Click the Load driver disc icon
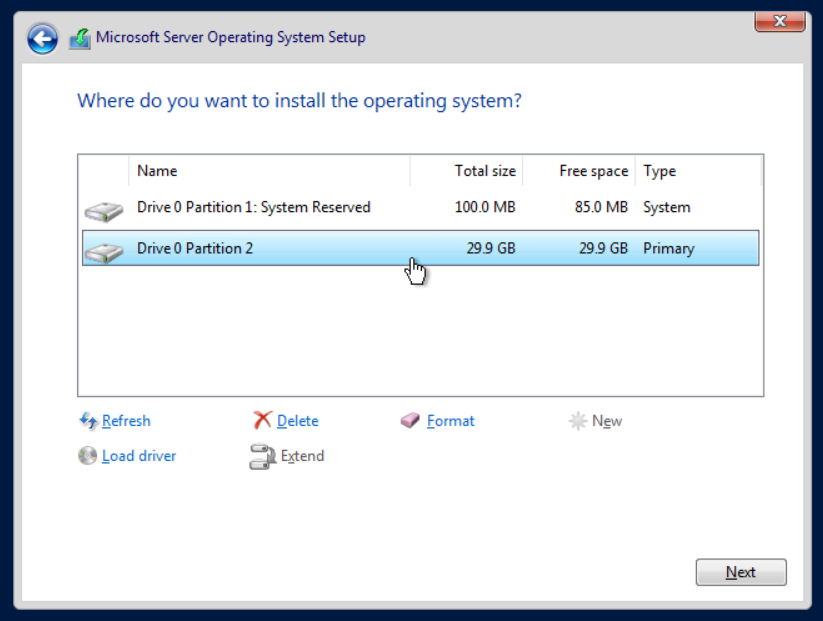 coord(88,456)
